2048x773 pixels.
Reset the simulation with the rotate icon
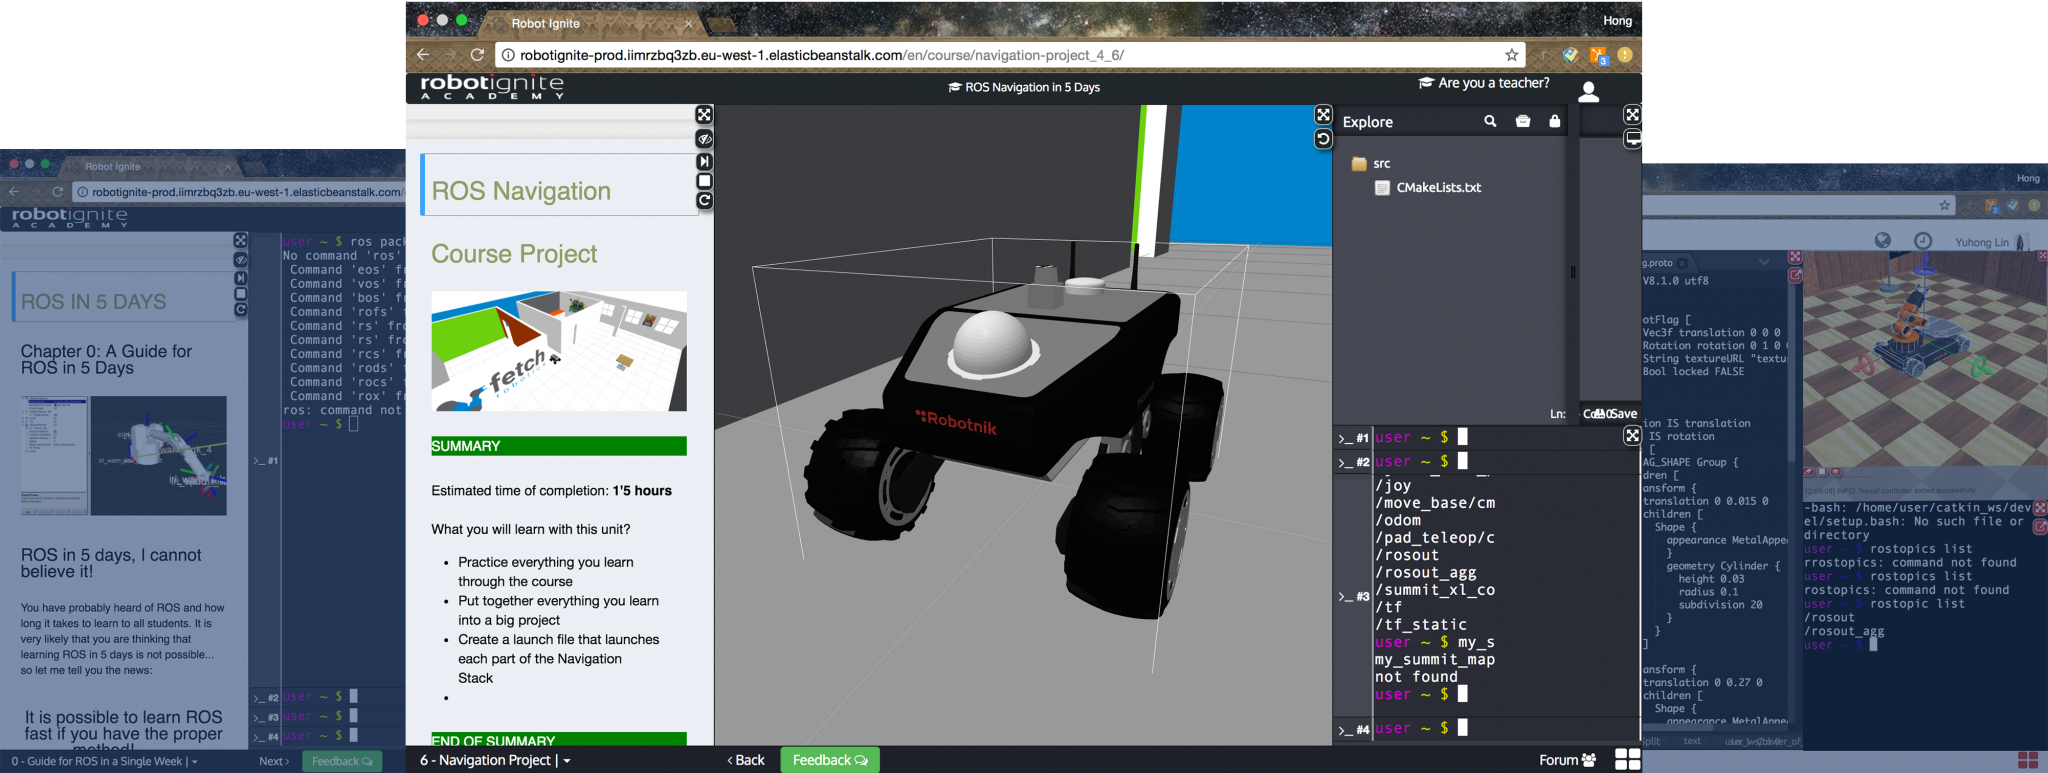1323,139
